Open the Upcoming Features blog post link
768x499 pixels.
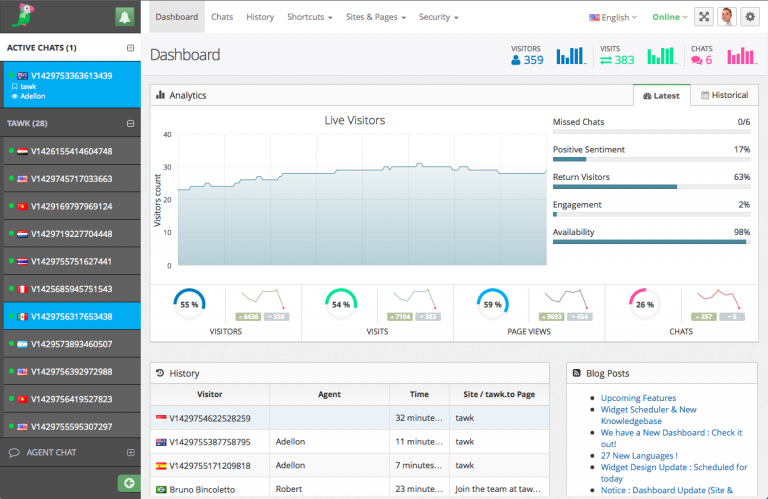(x=638, y=398)
